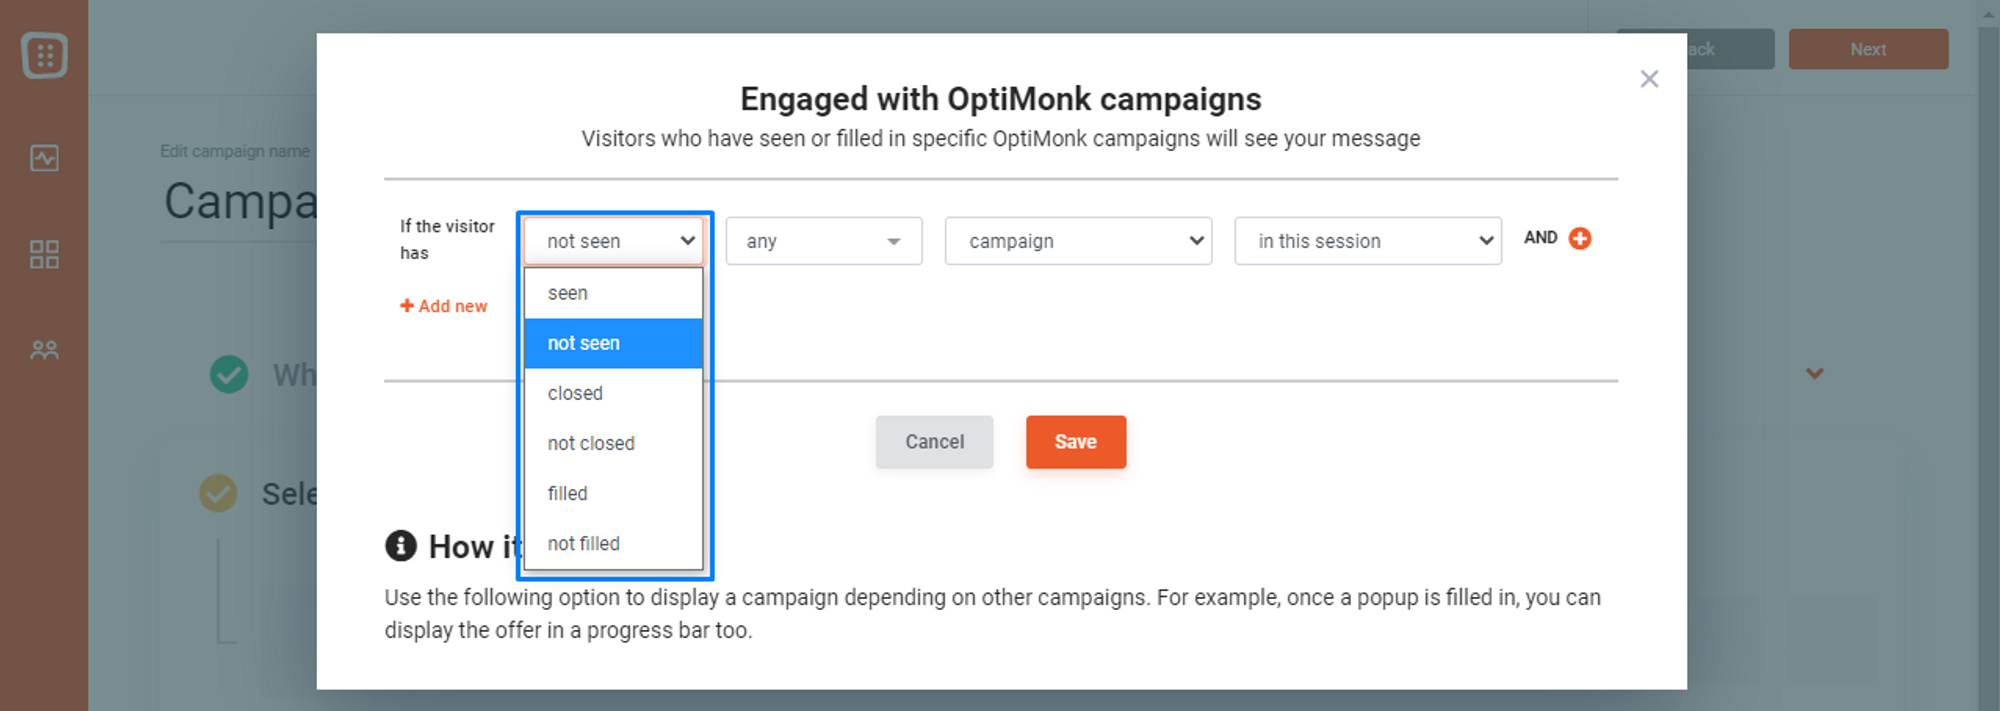The width and height of the screenshot is (2000, 711).
Task: Click the green checkmark step icon
Action: pos(229,374)
